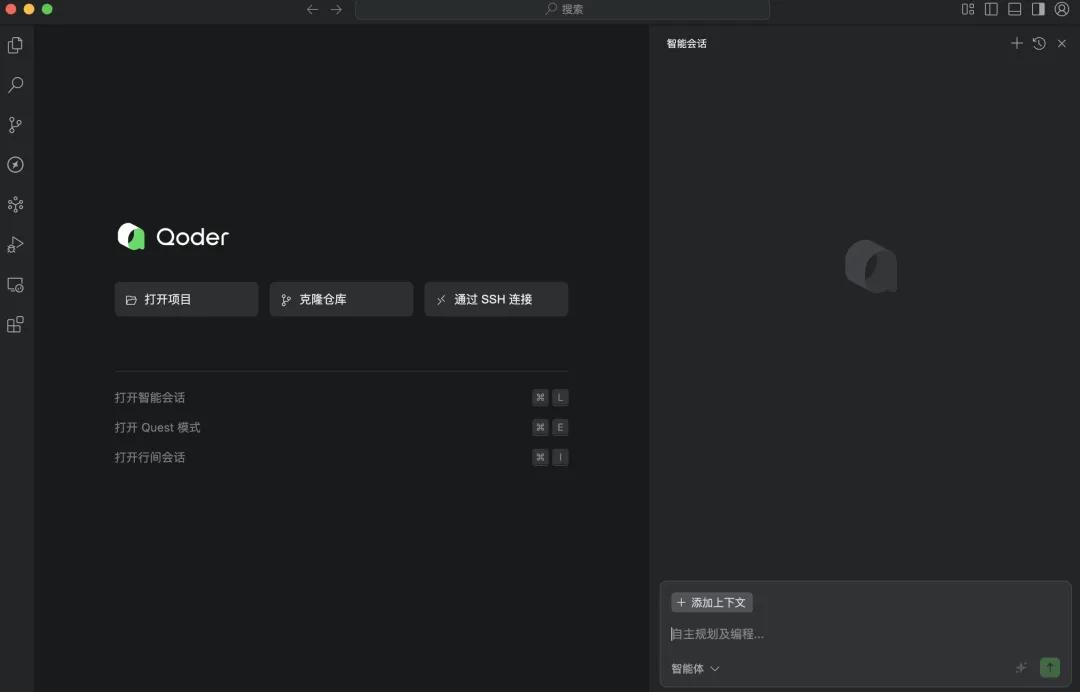Viewport: 1080px width, 692px height.
Task: Open the Explorer files icon in sidebar
Action: 15,45
